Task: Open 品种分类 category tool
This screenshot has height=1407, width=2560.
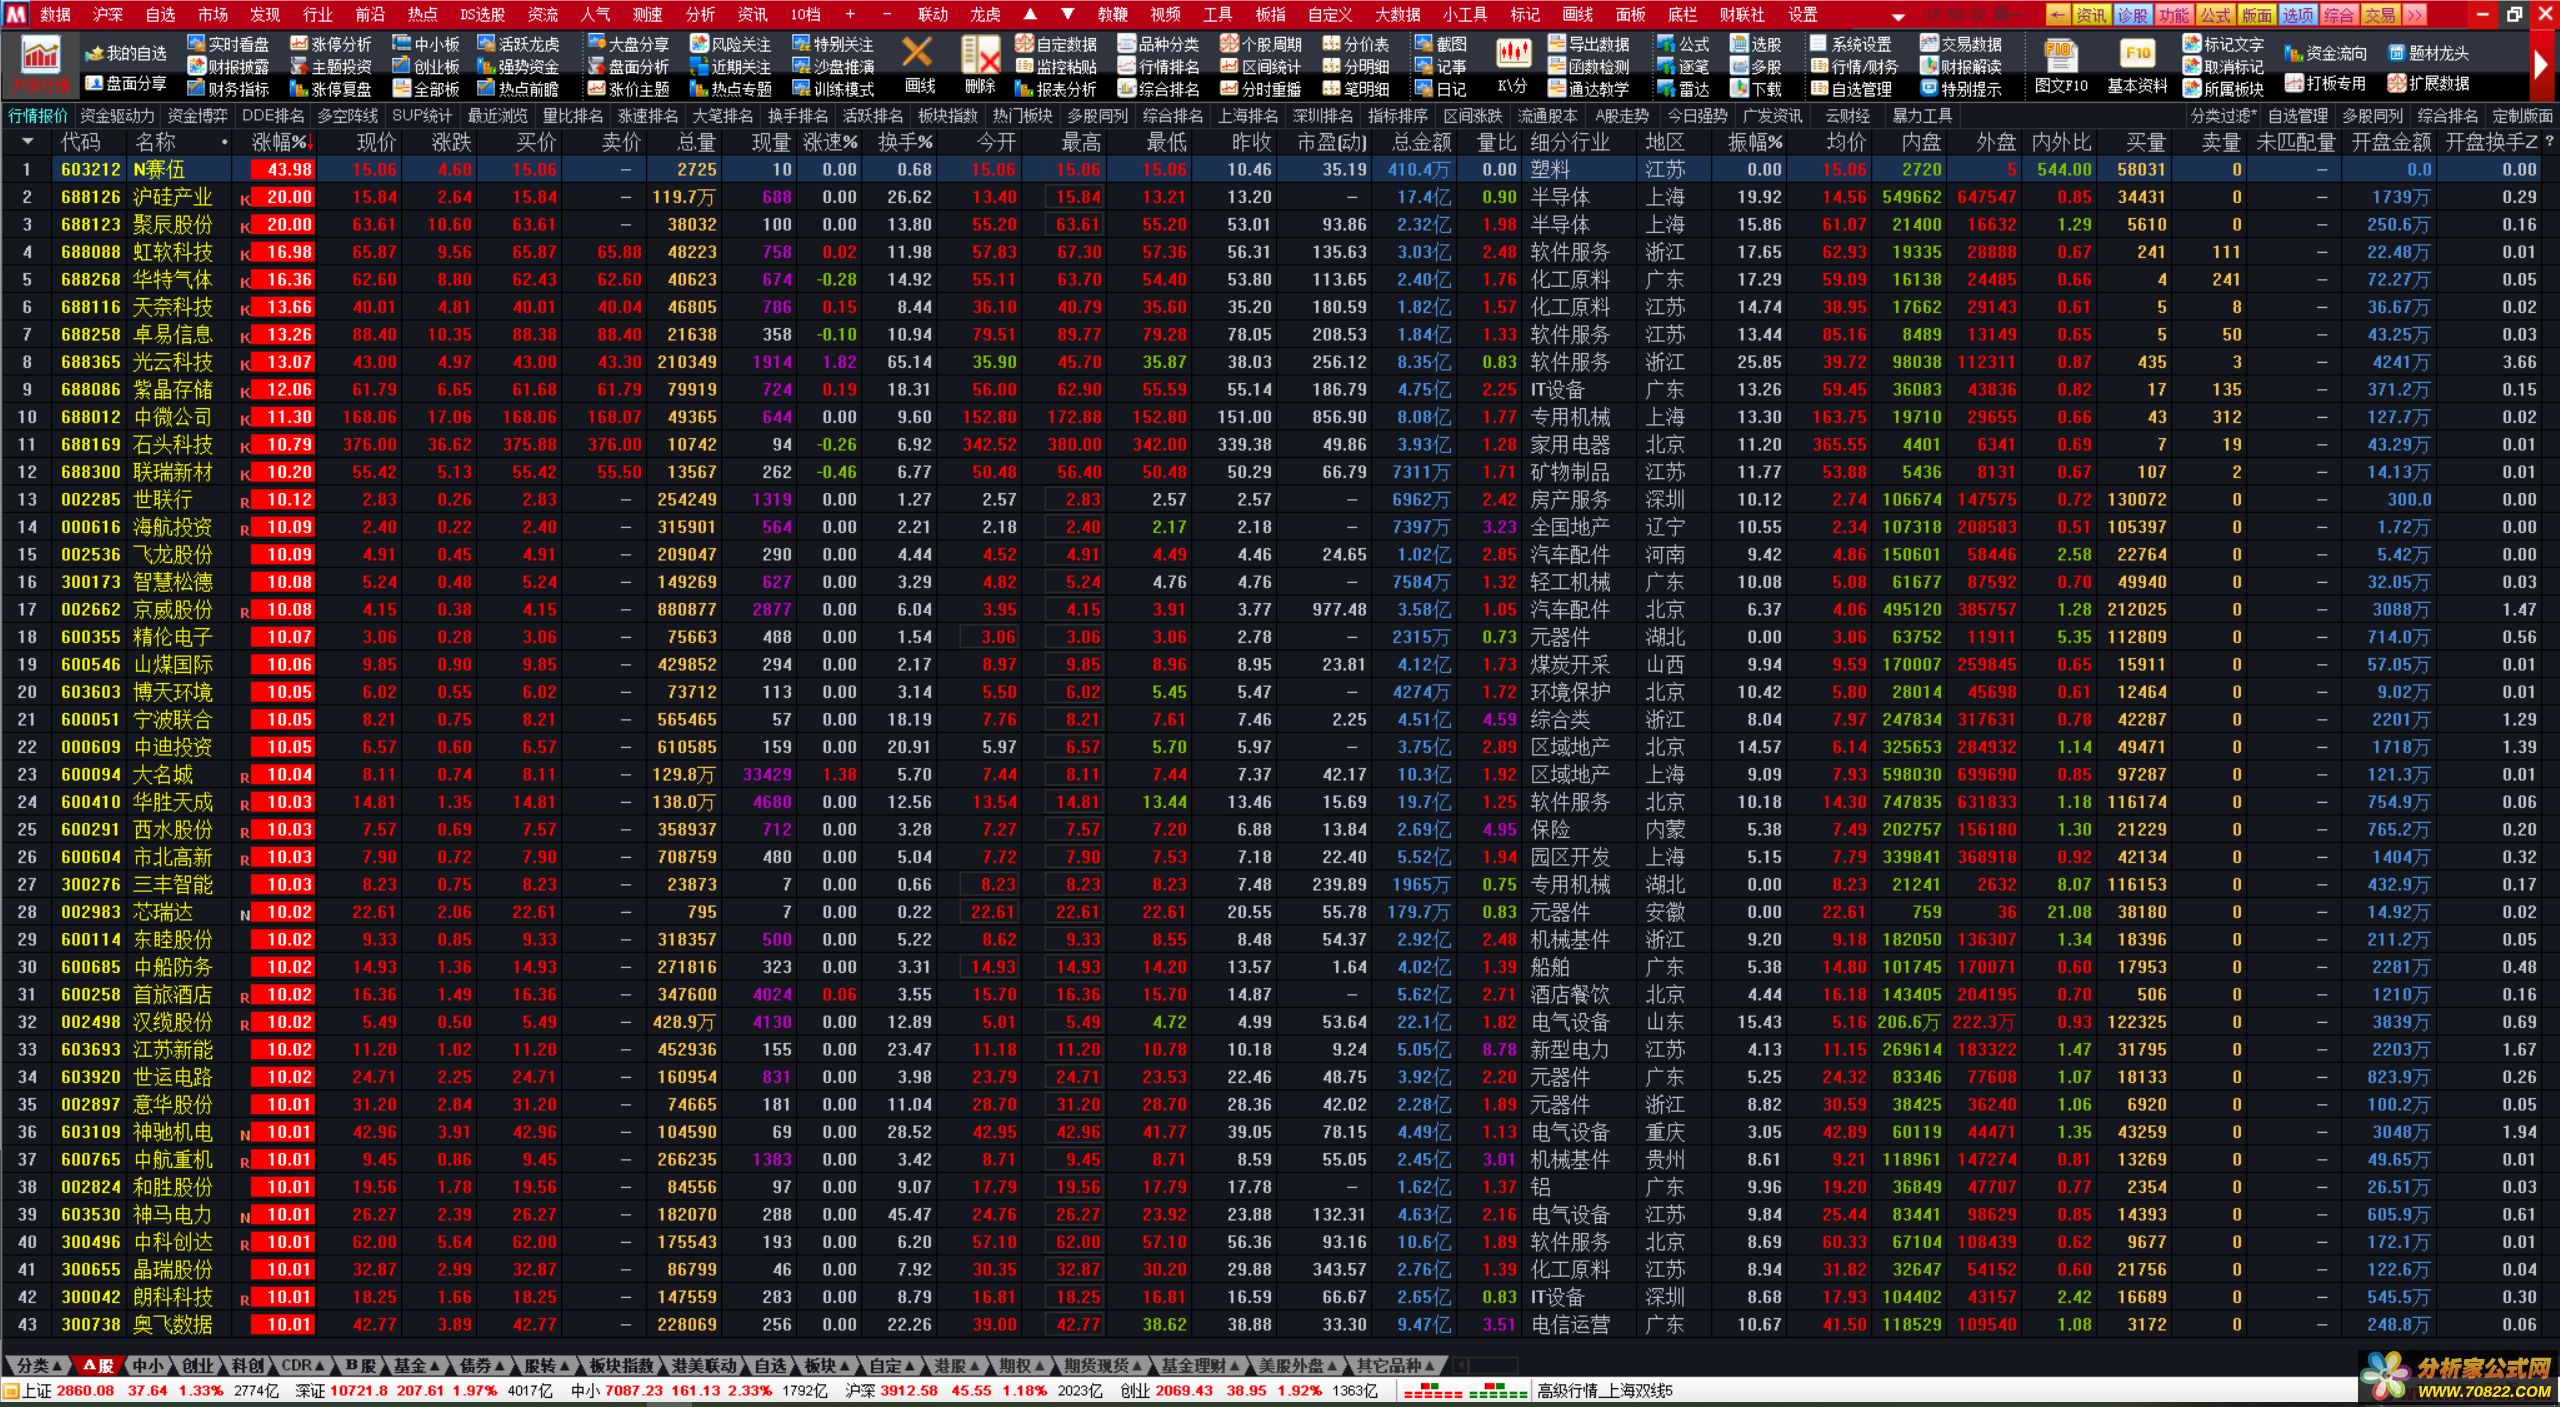Action: pyautogui.click(x=1158, y=44)
